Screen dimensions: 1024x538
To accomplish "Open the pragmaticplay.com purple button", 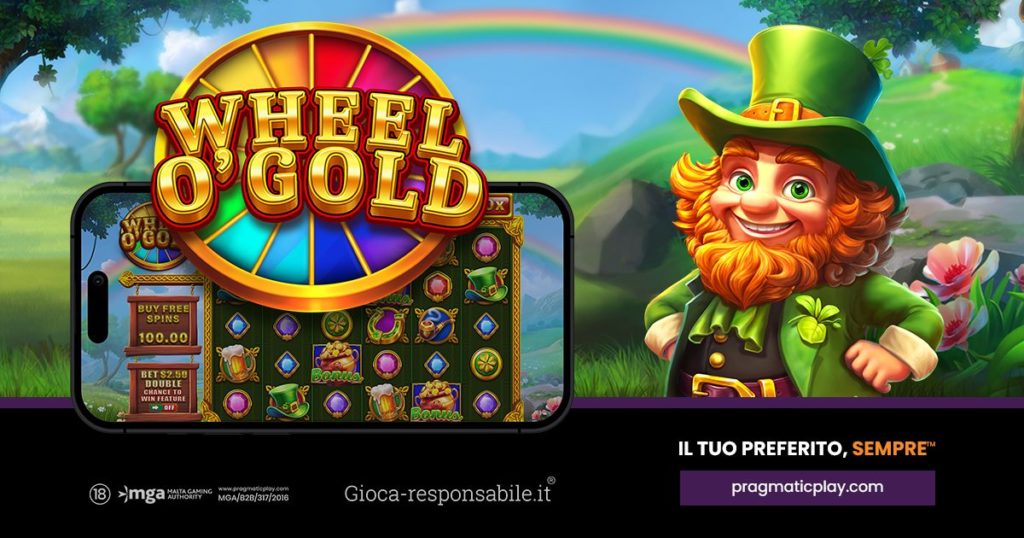I will [807, 487].
